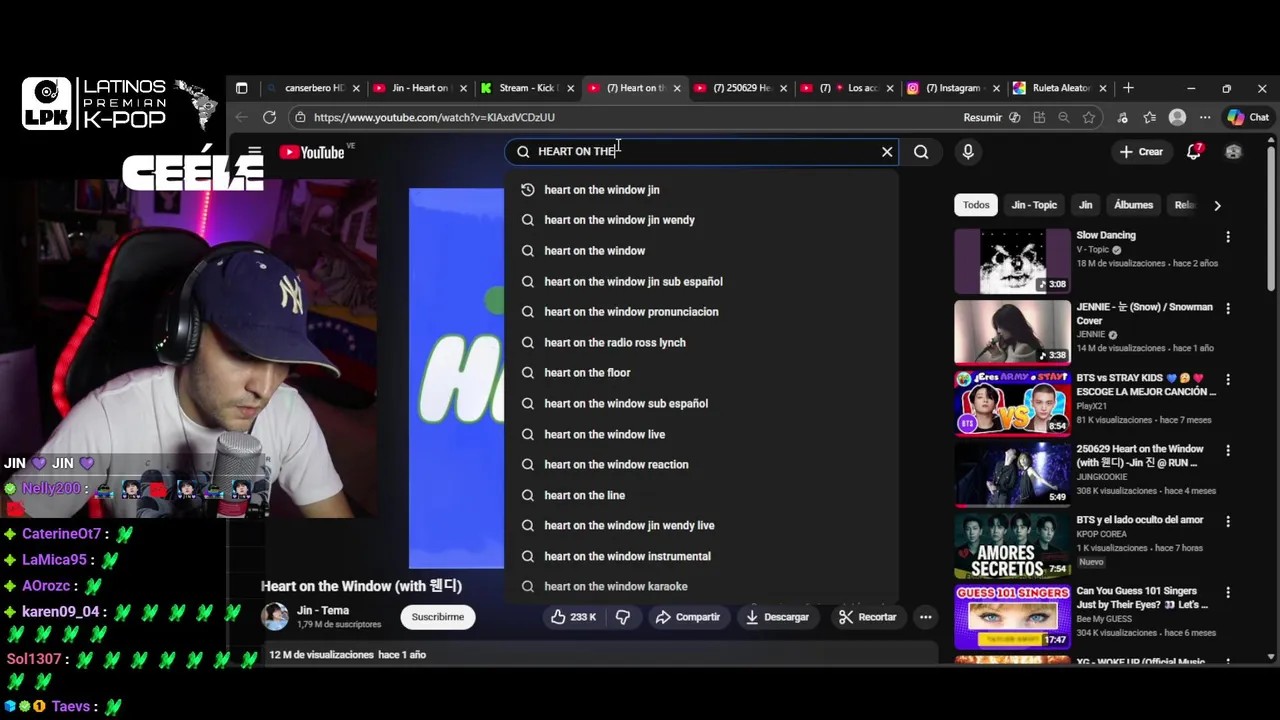Start voice search with microphone icon
The width and height of the screenshot is (1280, 720).
click(x=968, y=152)
